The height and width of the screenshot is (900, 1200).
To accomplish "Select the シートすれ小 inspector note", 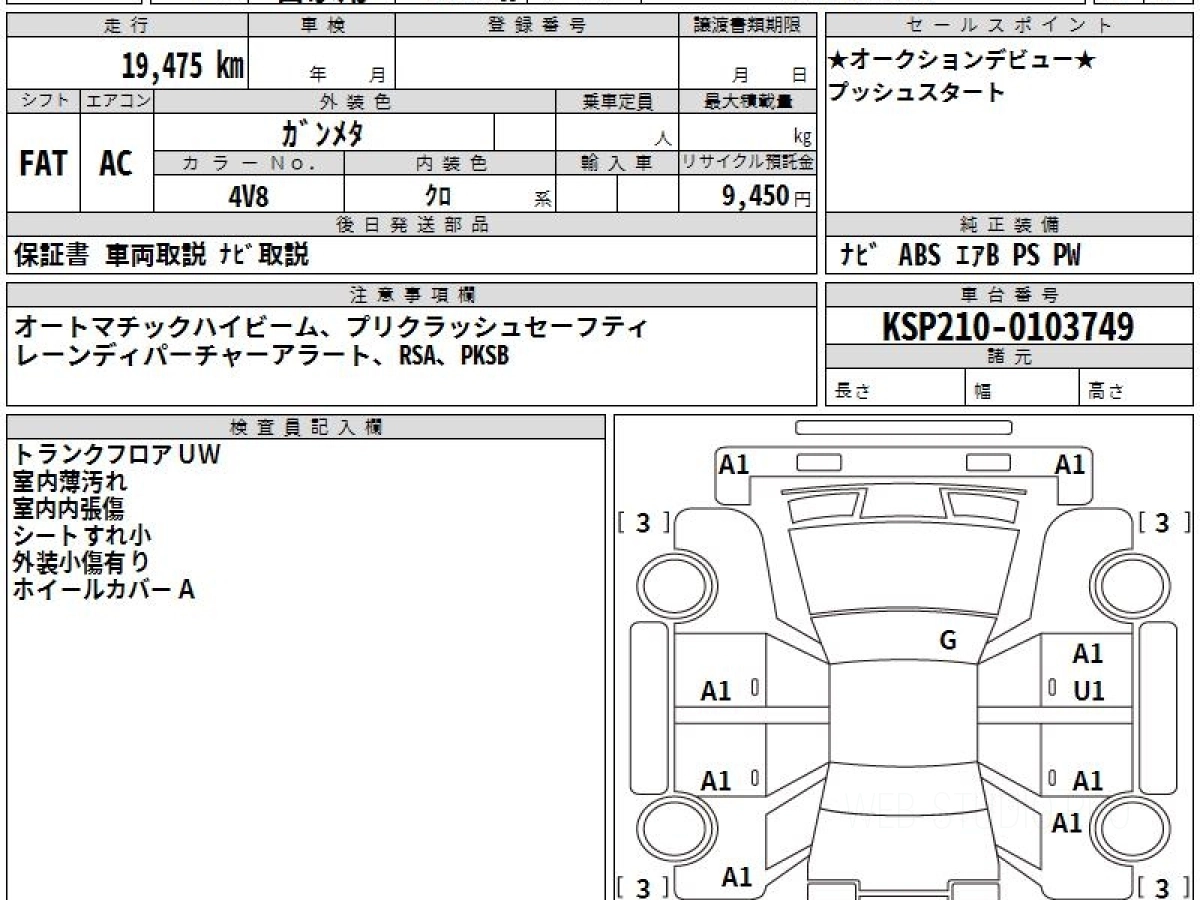I will tap(83, 535).
